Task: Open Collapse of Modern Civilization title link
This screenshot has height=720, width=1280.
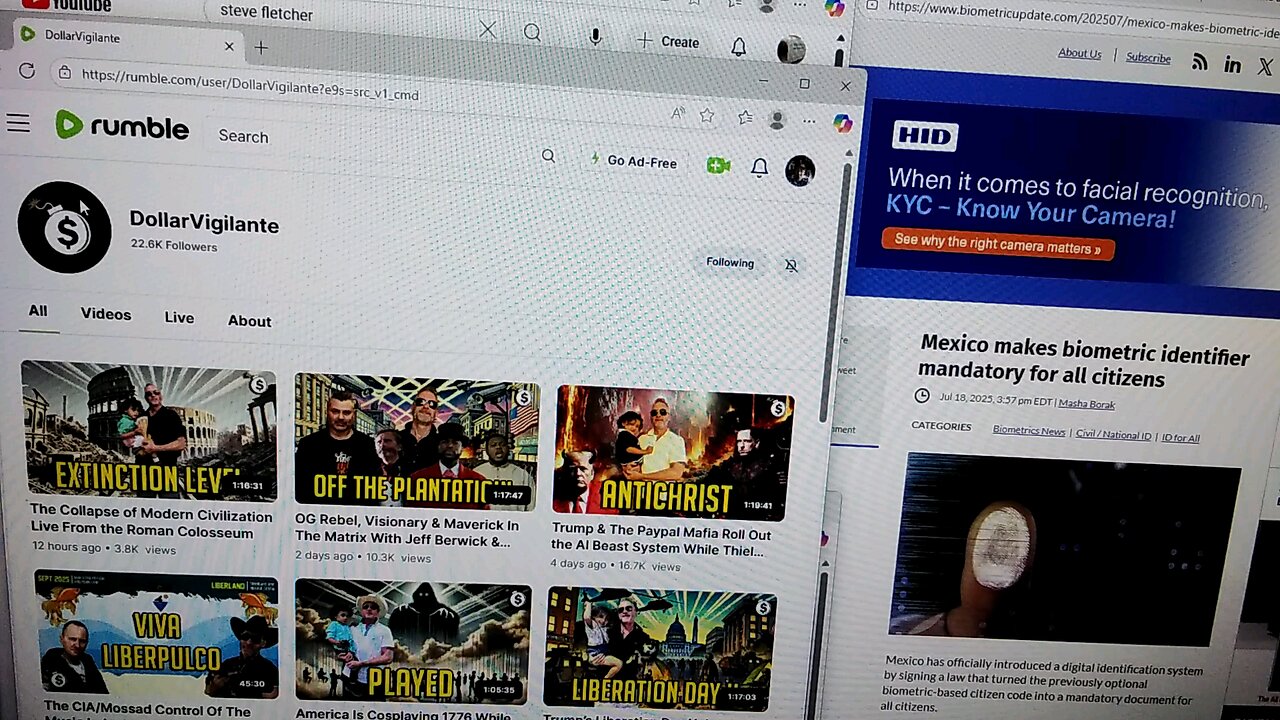Action: coord(151,524)
